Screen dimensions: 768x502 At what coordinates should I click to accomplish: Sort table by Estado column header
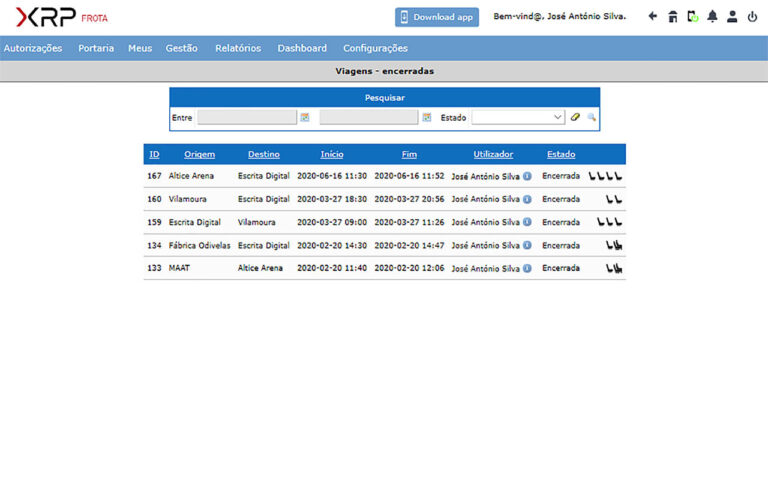click(x=561, y=154)
